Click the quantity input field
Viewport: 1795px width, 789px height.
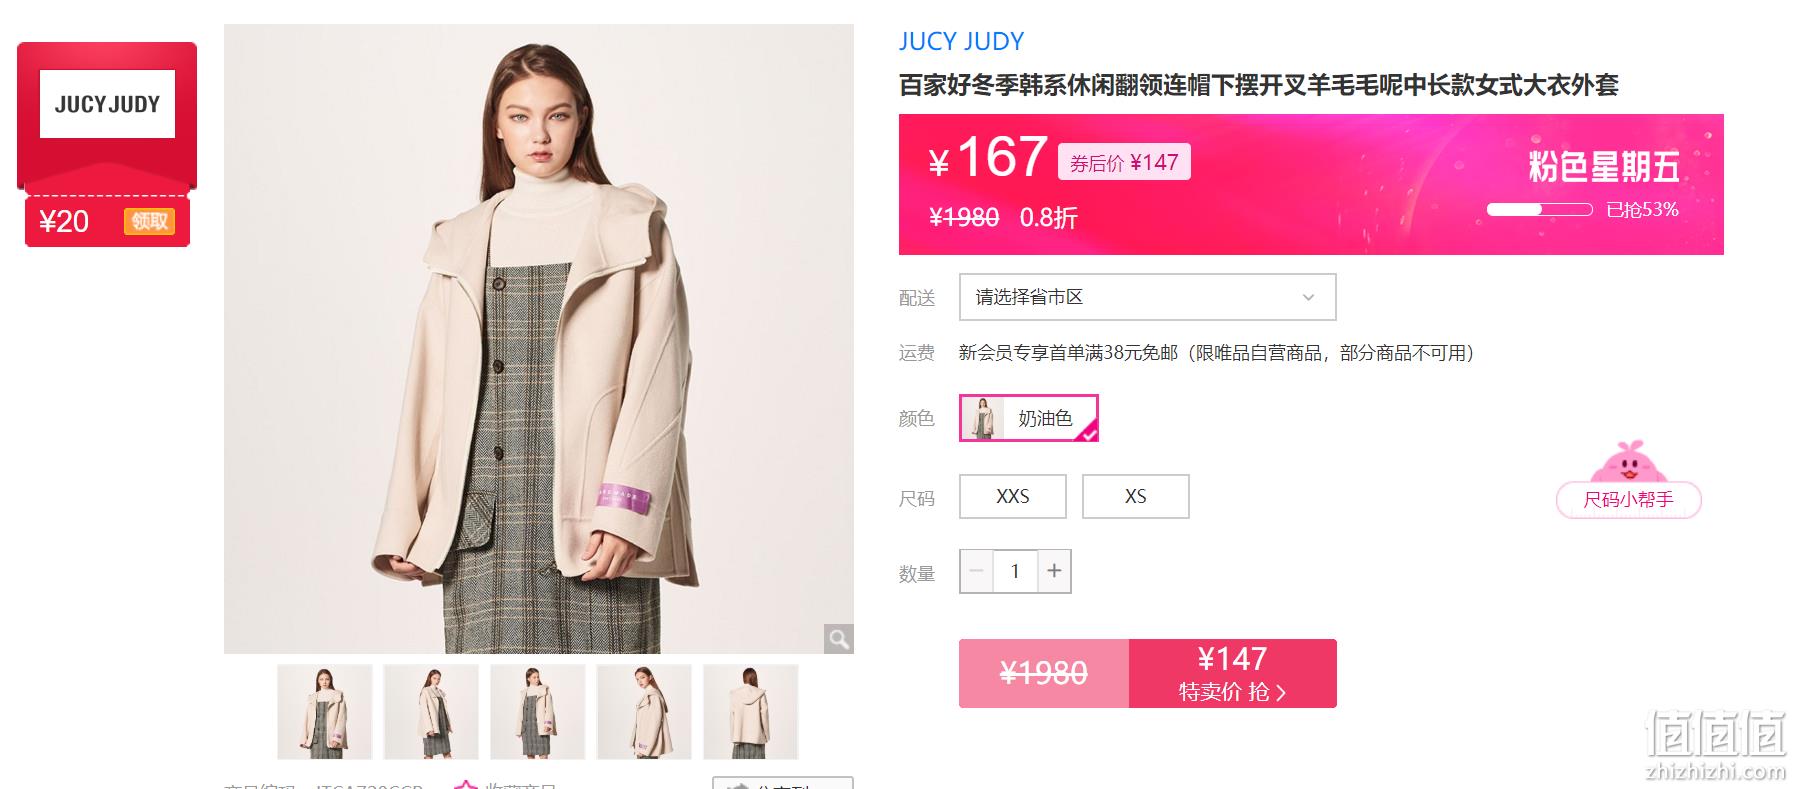tap(1015, 571)
